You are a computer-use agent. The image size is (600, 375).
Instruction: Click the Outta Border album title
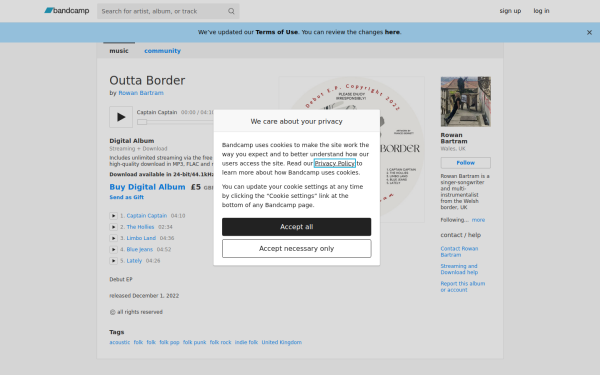coord(147,80)
